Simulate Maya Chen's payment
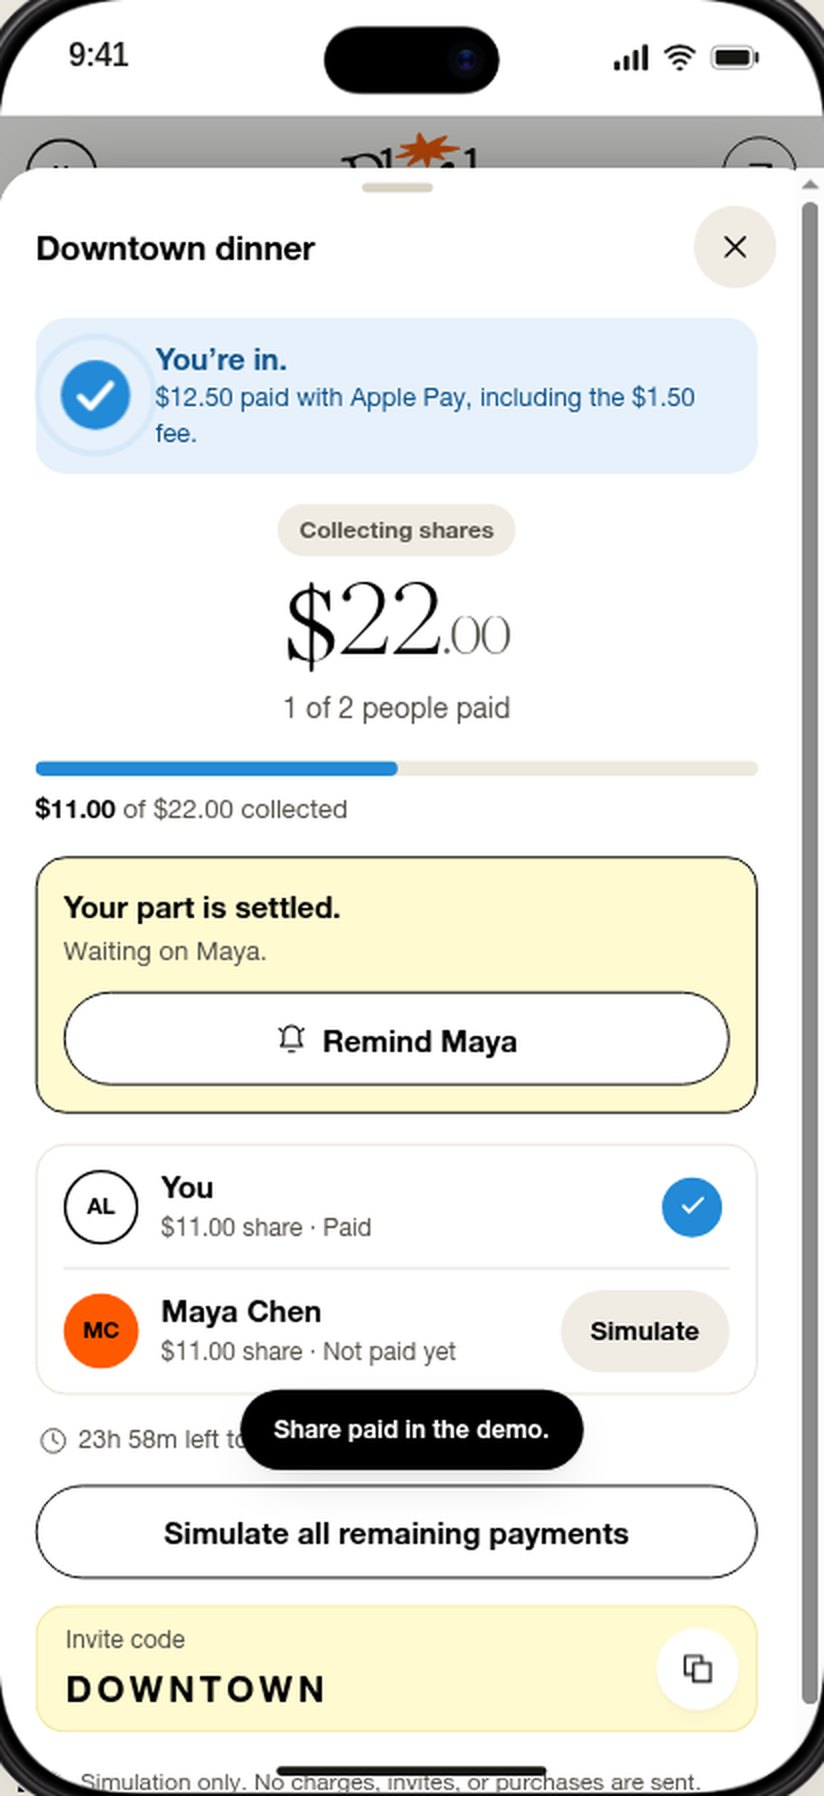This screenshot has width=824, height=1796. click(x=645, y=1331)
